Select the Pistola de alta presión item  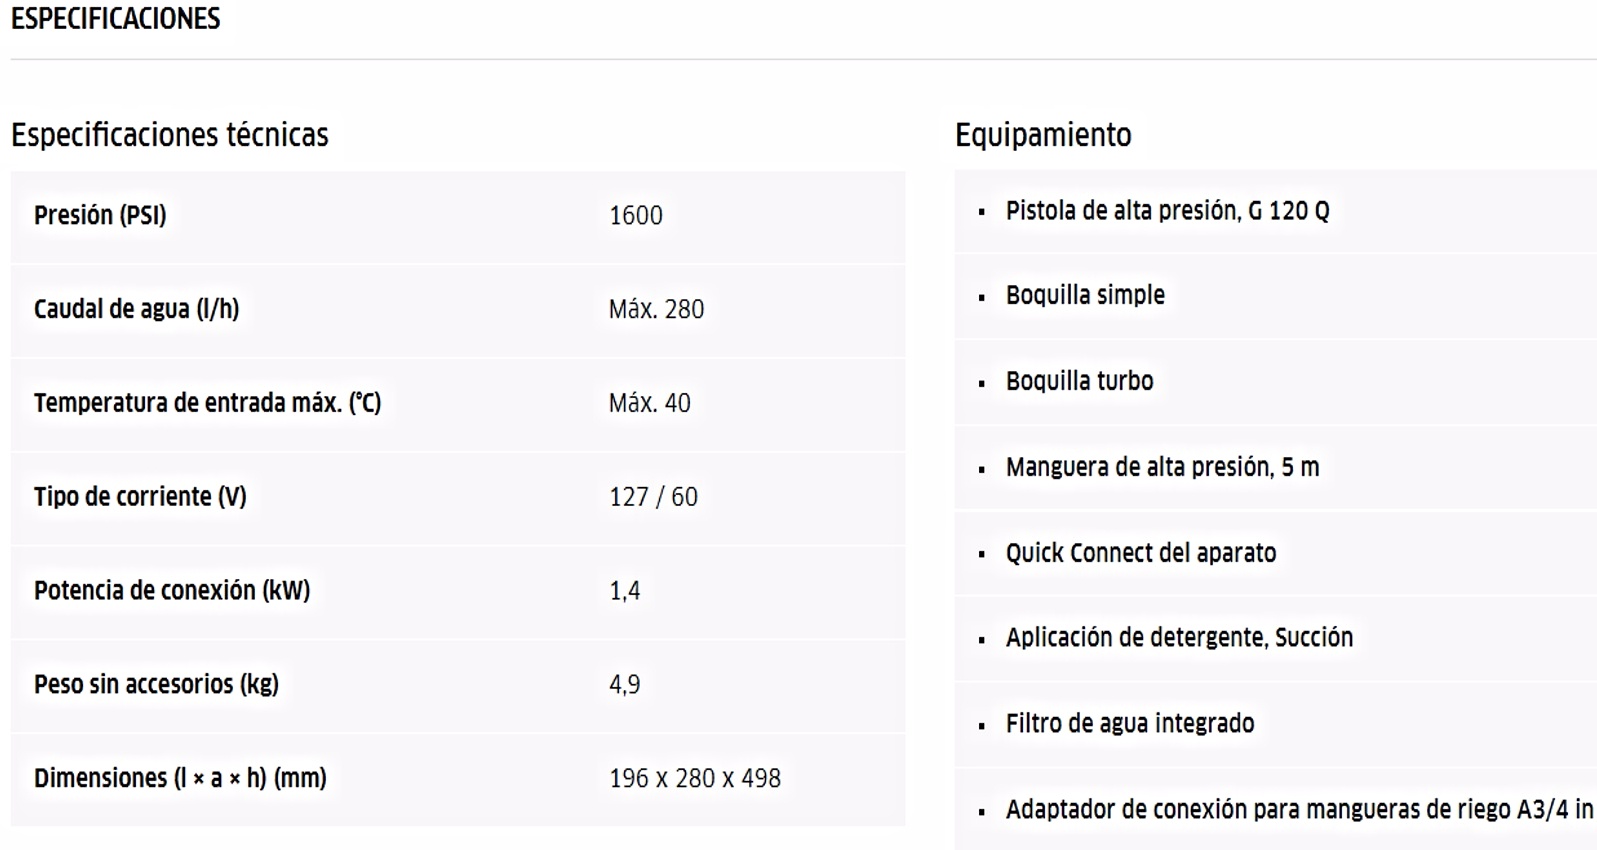1168,211
